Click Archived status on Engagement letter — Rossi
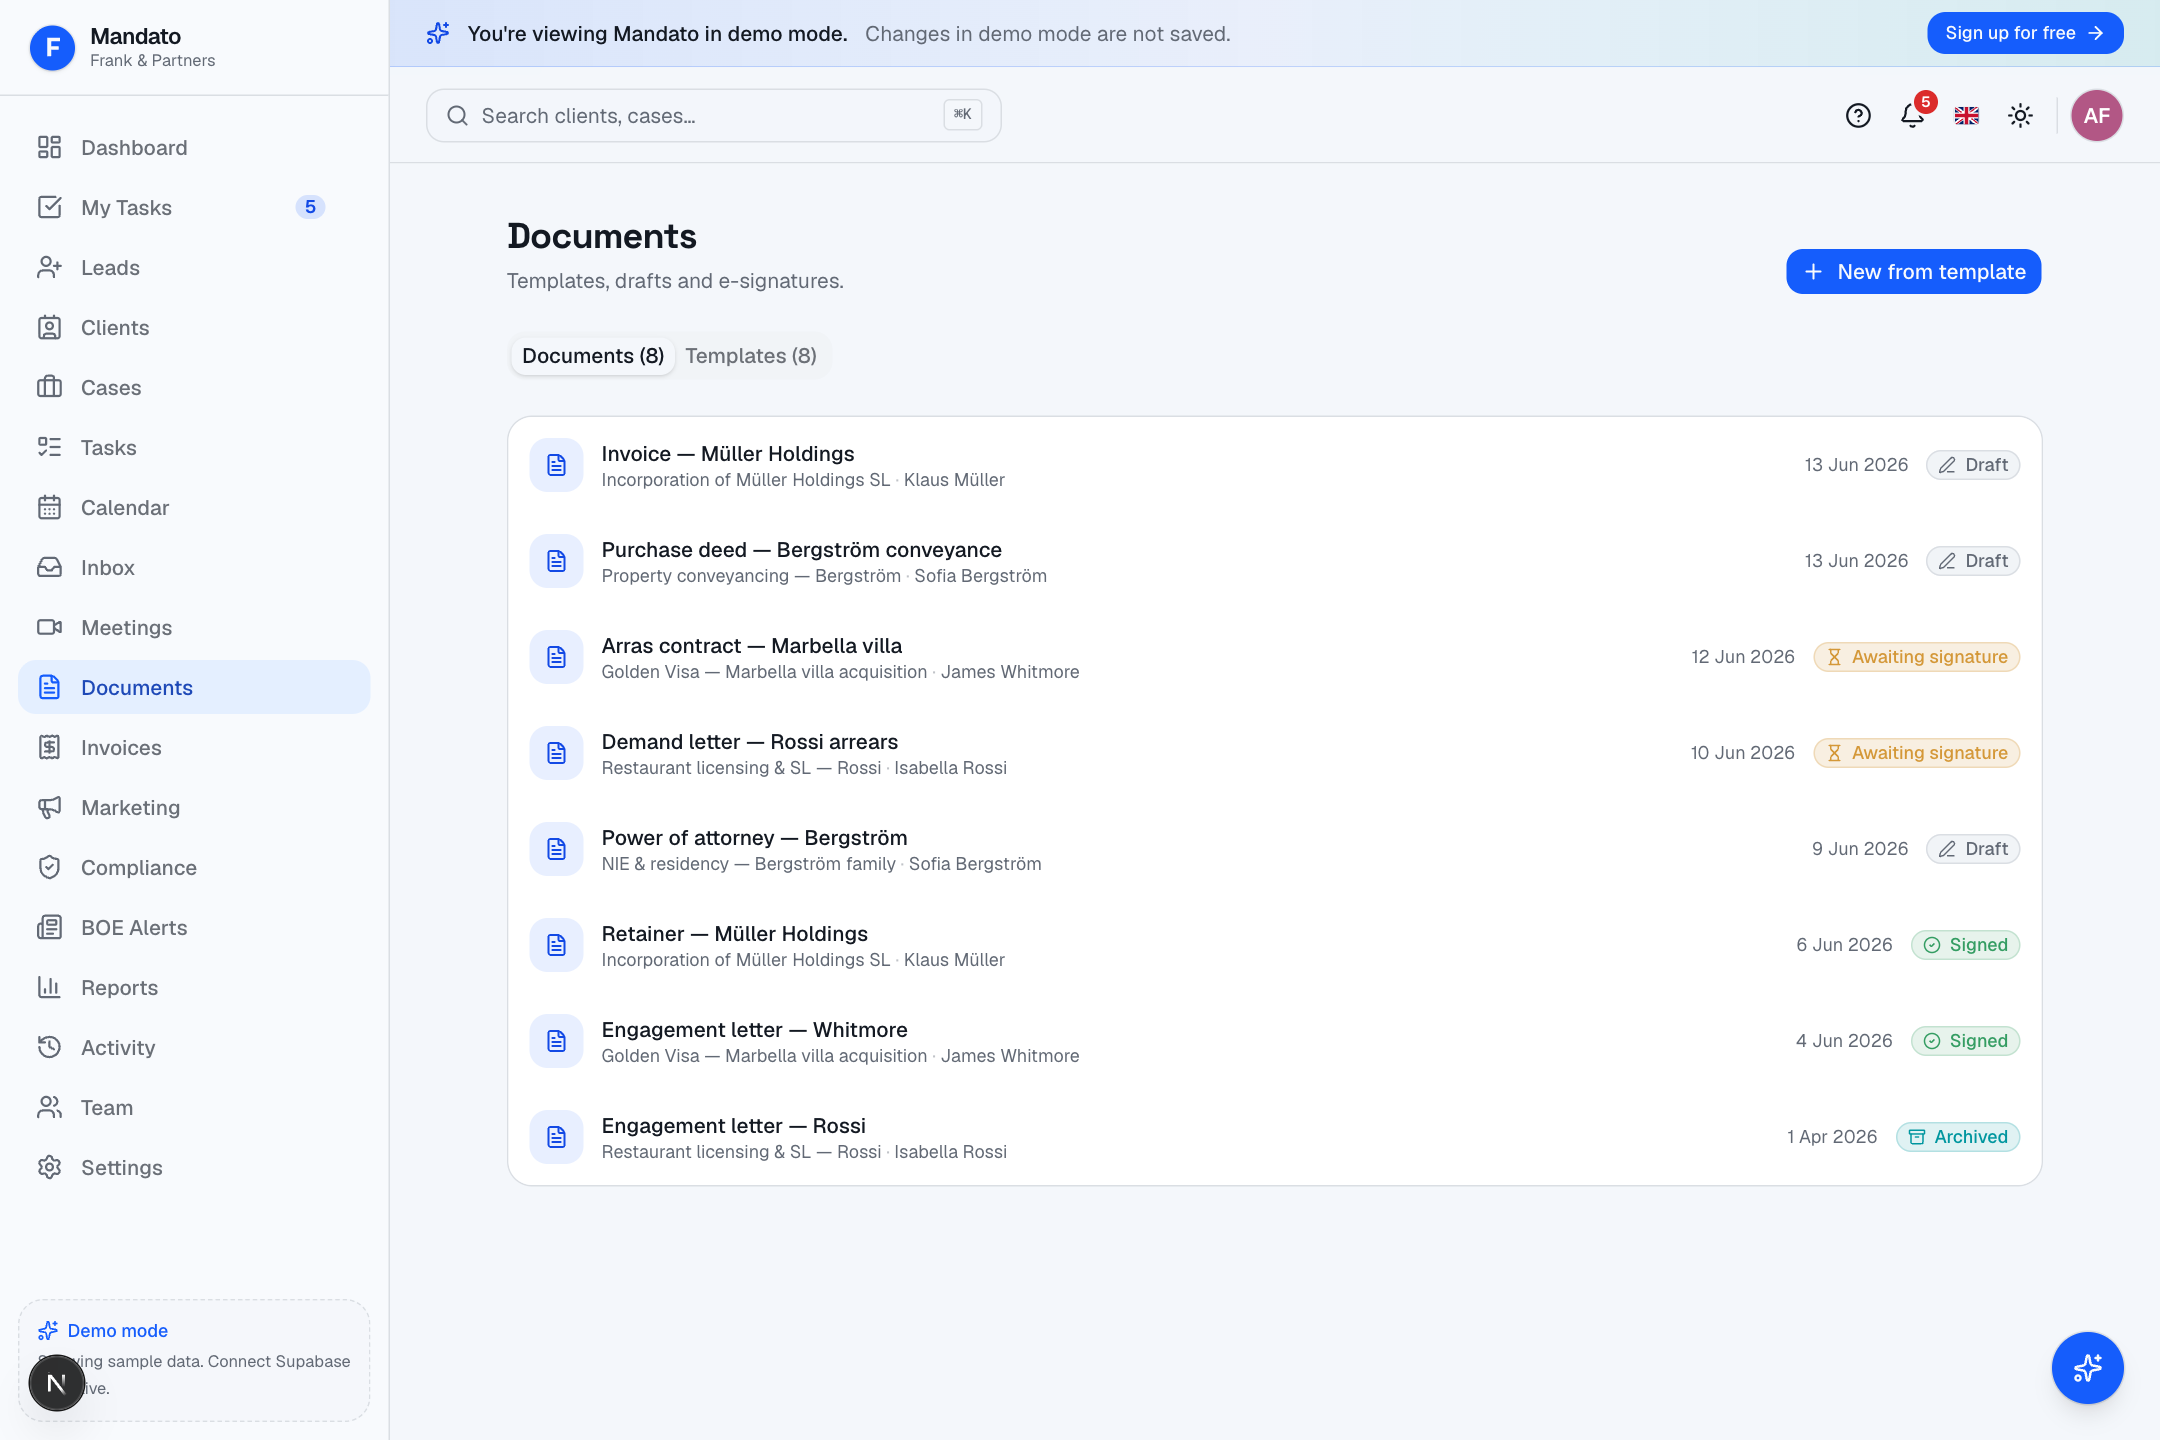This screenshot has width=2160, height=1440. [x=1958, y=1137]
